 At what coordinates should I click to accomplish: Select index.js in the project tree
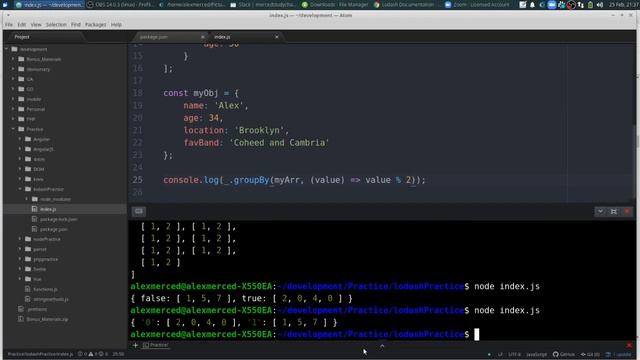coord(48,209)
